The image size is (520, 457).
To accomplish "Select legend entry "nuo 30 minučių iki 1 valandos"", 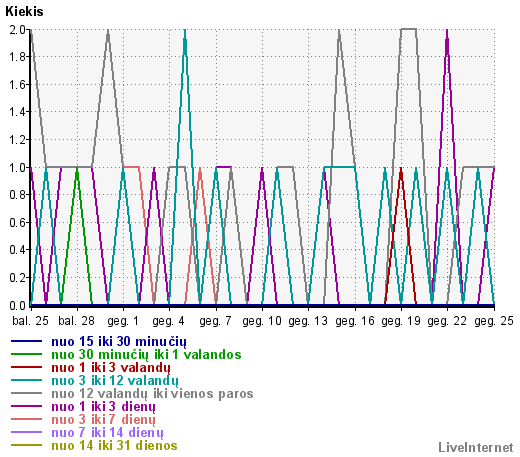I will click(146, 354).
